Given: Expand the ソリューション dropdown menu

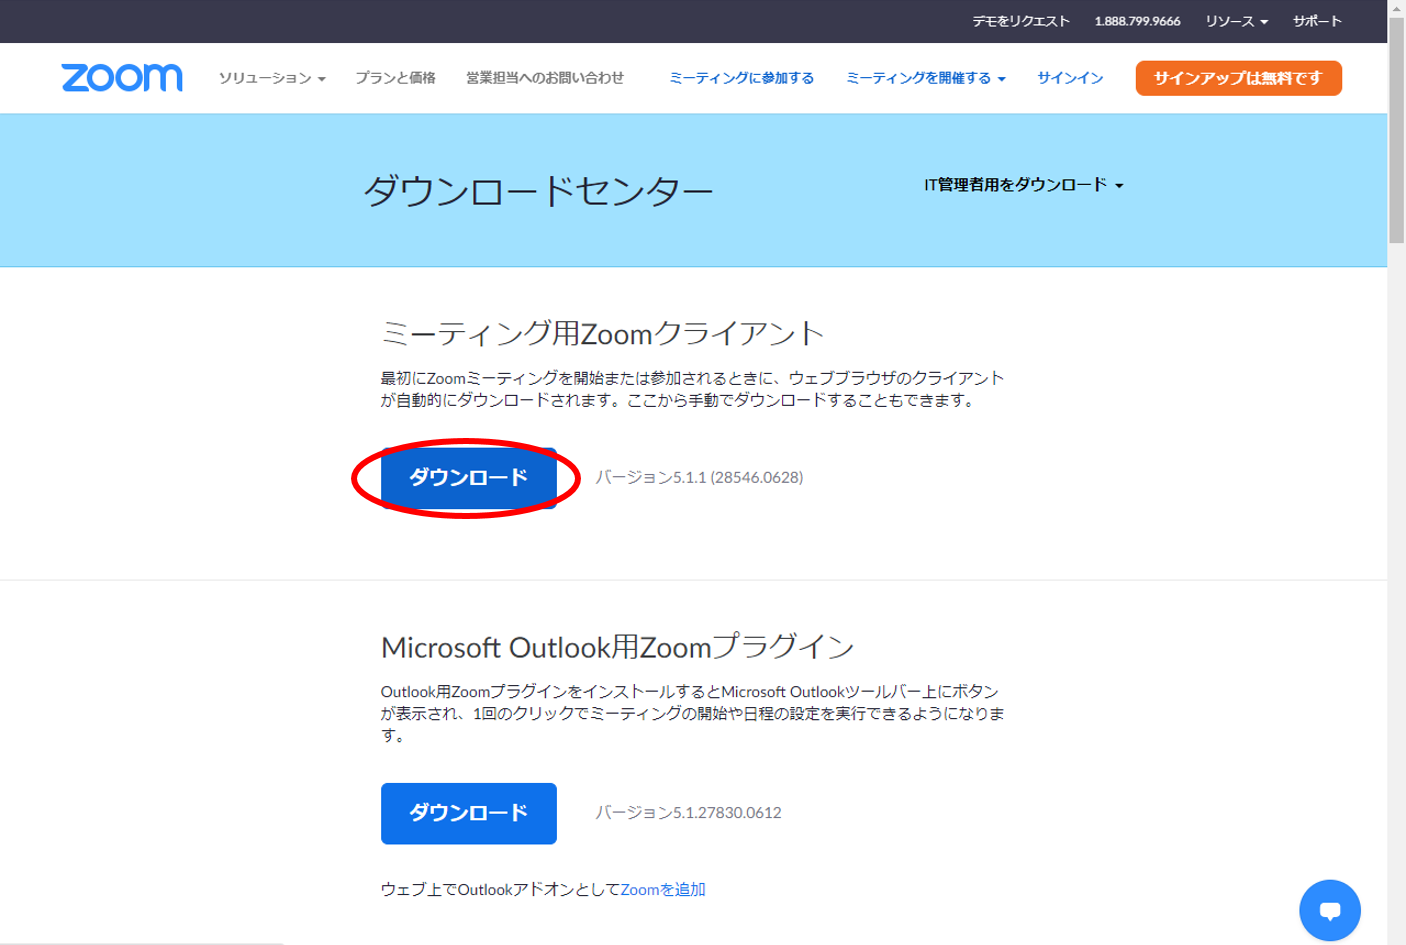Looking at the screenshot, I should (x=272, y=78).
